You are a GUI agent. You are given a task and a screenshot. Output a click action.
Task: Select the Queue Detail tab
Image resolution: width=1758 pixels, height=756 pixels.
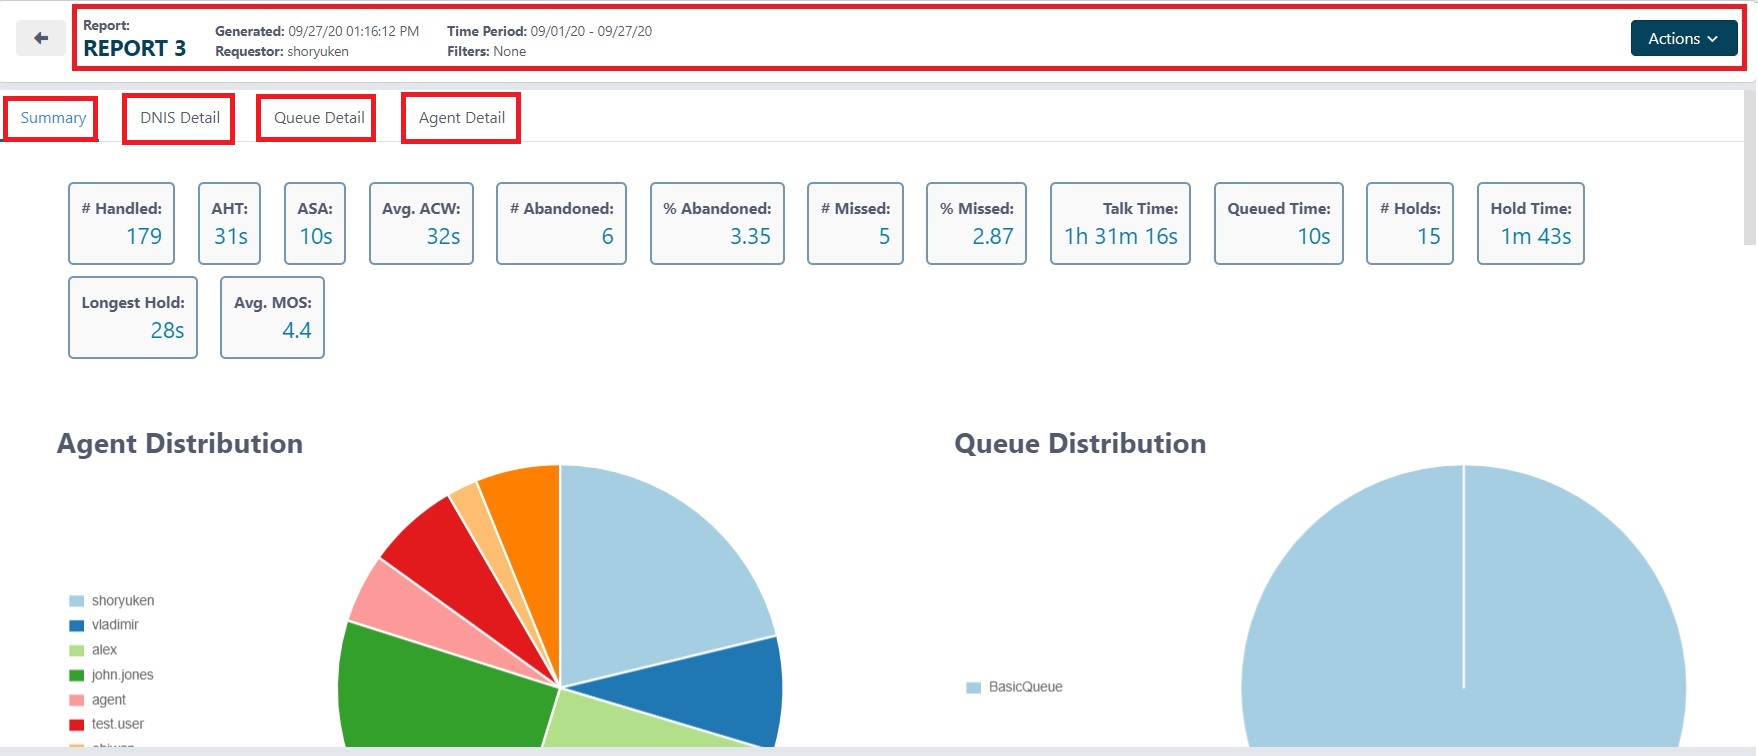point(319,118)
